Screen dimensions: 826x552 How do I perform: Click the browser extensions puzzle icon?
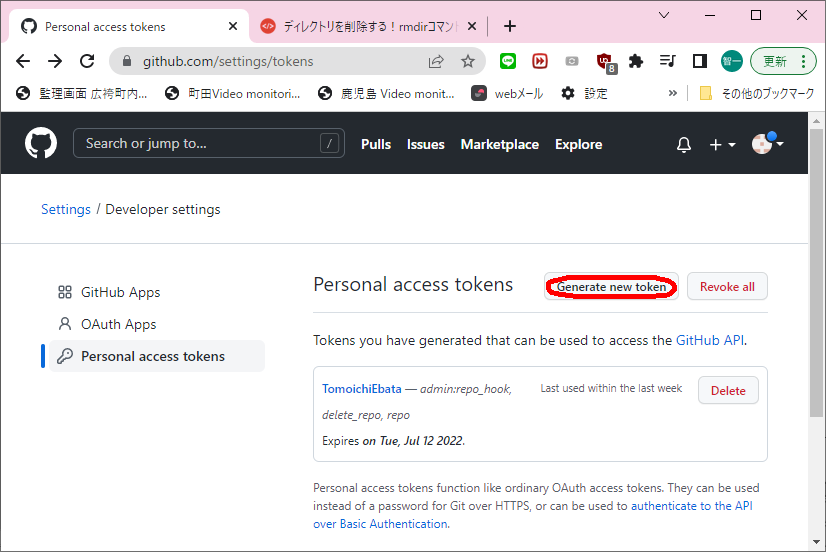click(x=635, y=61)
